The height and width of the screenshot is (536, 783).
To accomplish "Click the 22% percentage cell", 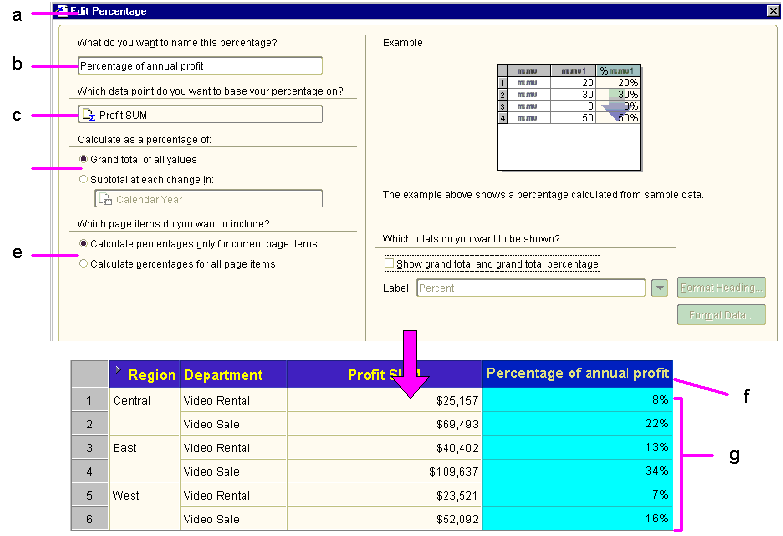I will (577, 423).
